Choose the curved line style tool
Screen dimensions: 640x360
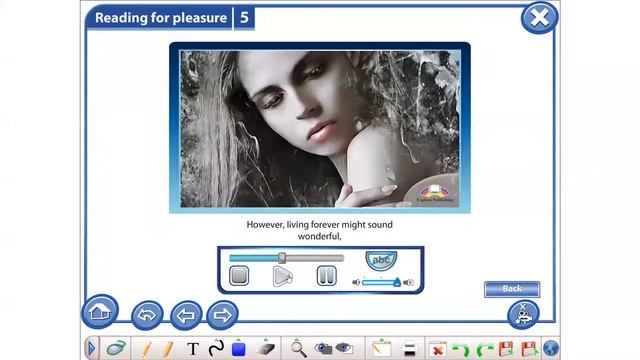pos(216,348)
